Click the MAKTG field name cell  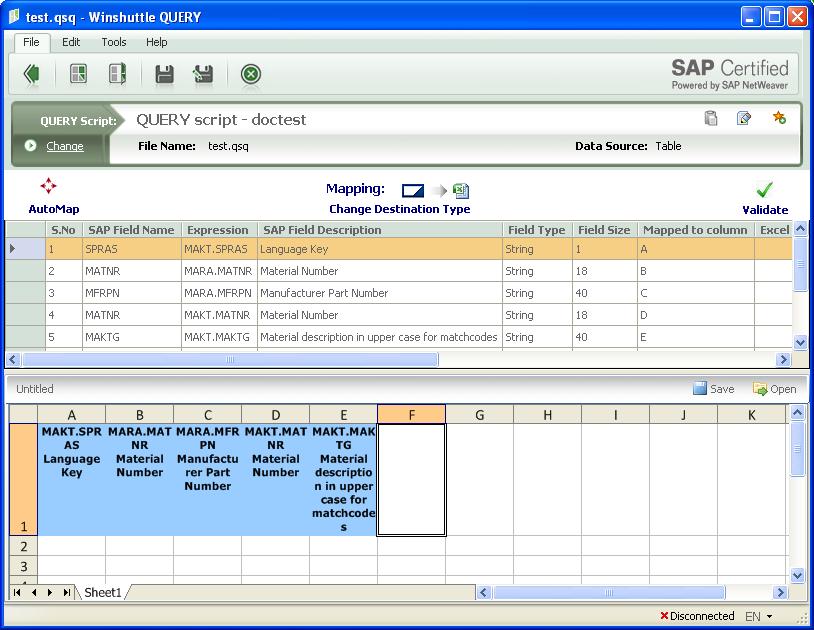132,337
